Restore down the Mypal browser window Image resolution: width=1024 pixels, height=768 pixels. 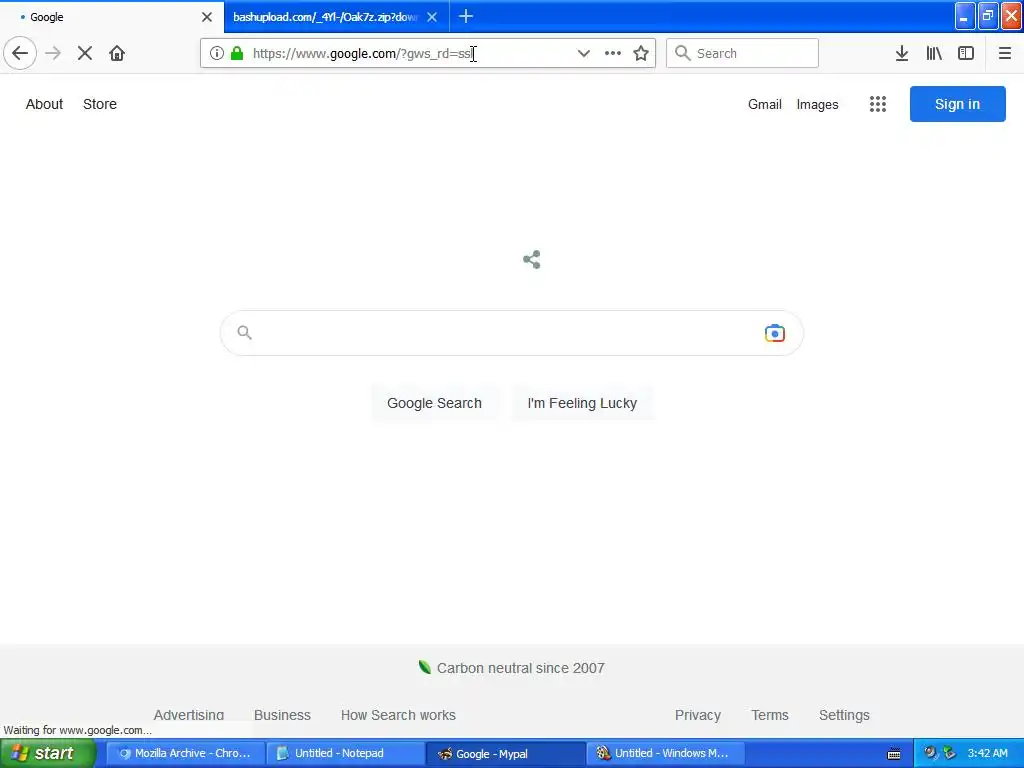tap(988, 16)
